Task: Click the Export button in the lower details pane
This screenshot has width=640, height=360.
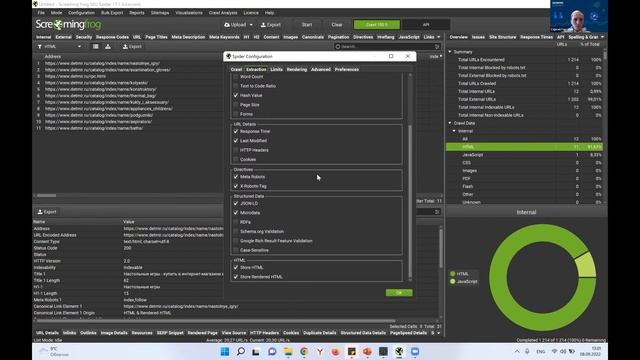Action: [47, 212]
